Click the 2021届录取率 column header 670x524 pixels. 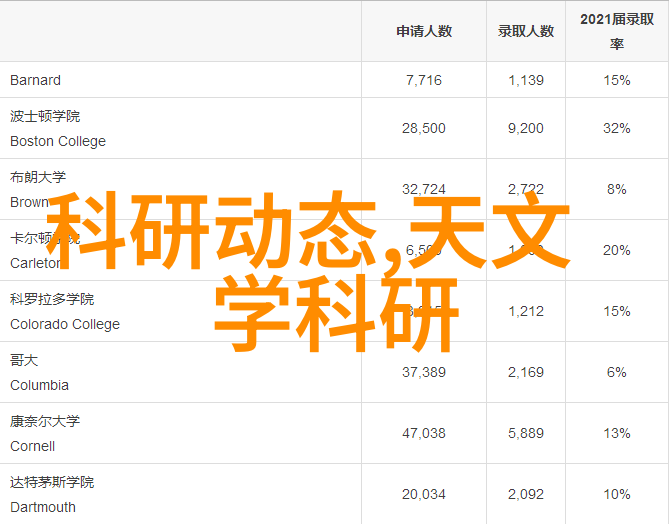617,31
